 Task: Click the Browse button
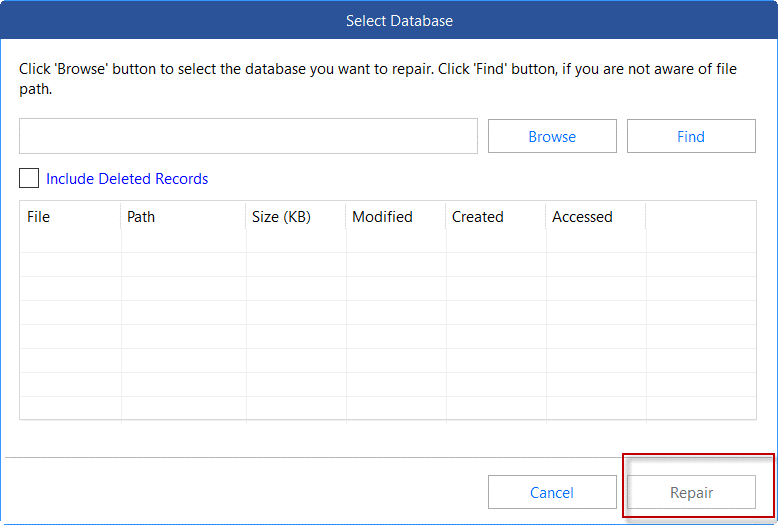pyautogui.click(x=552, y=136)
